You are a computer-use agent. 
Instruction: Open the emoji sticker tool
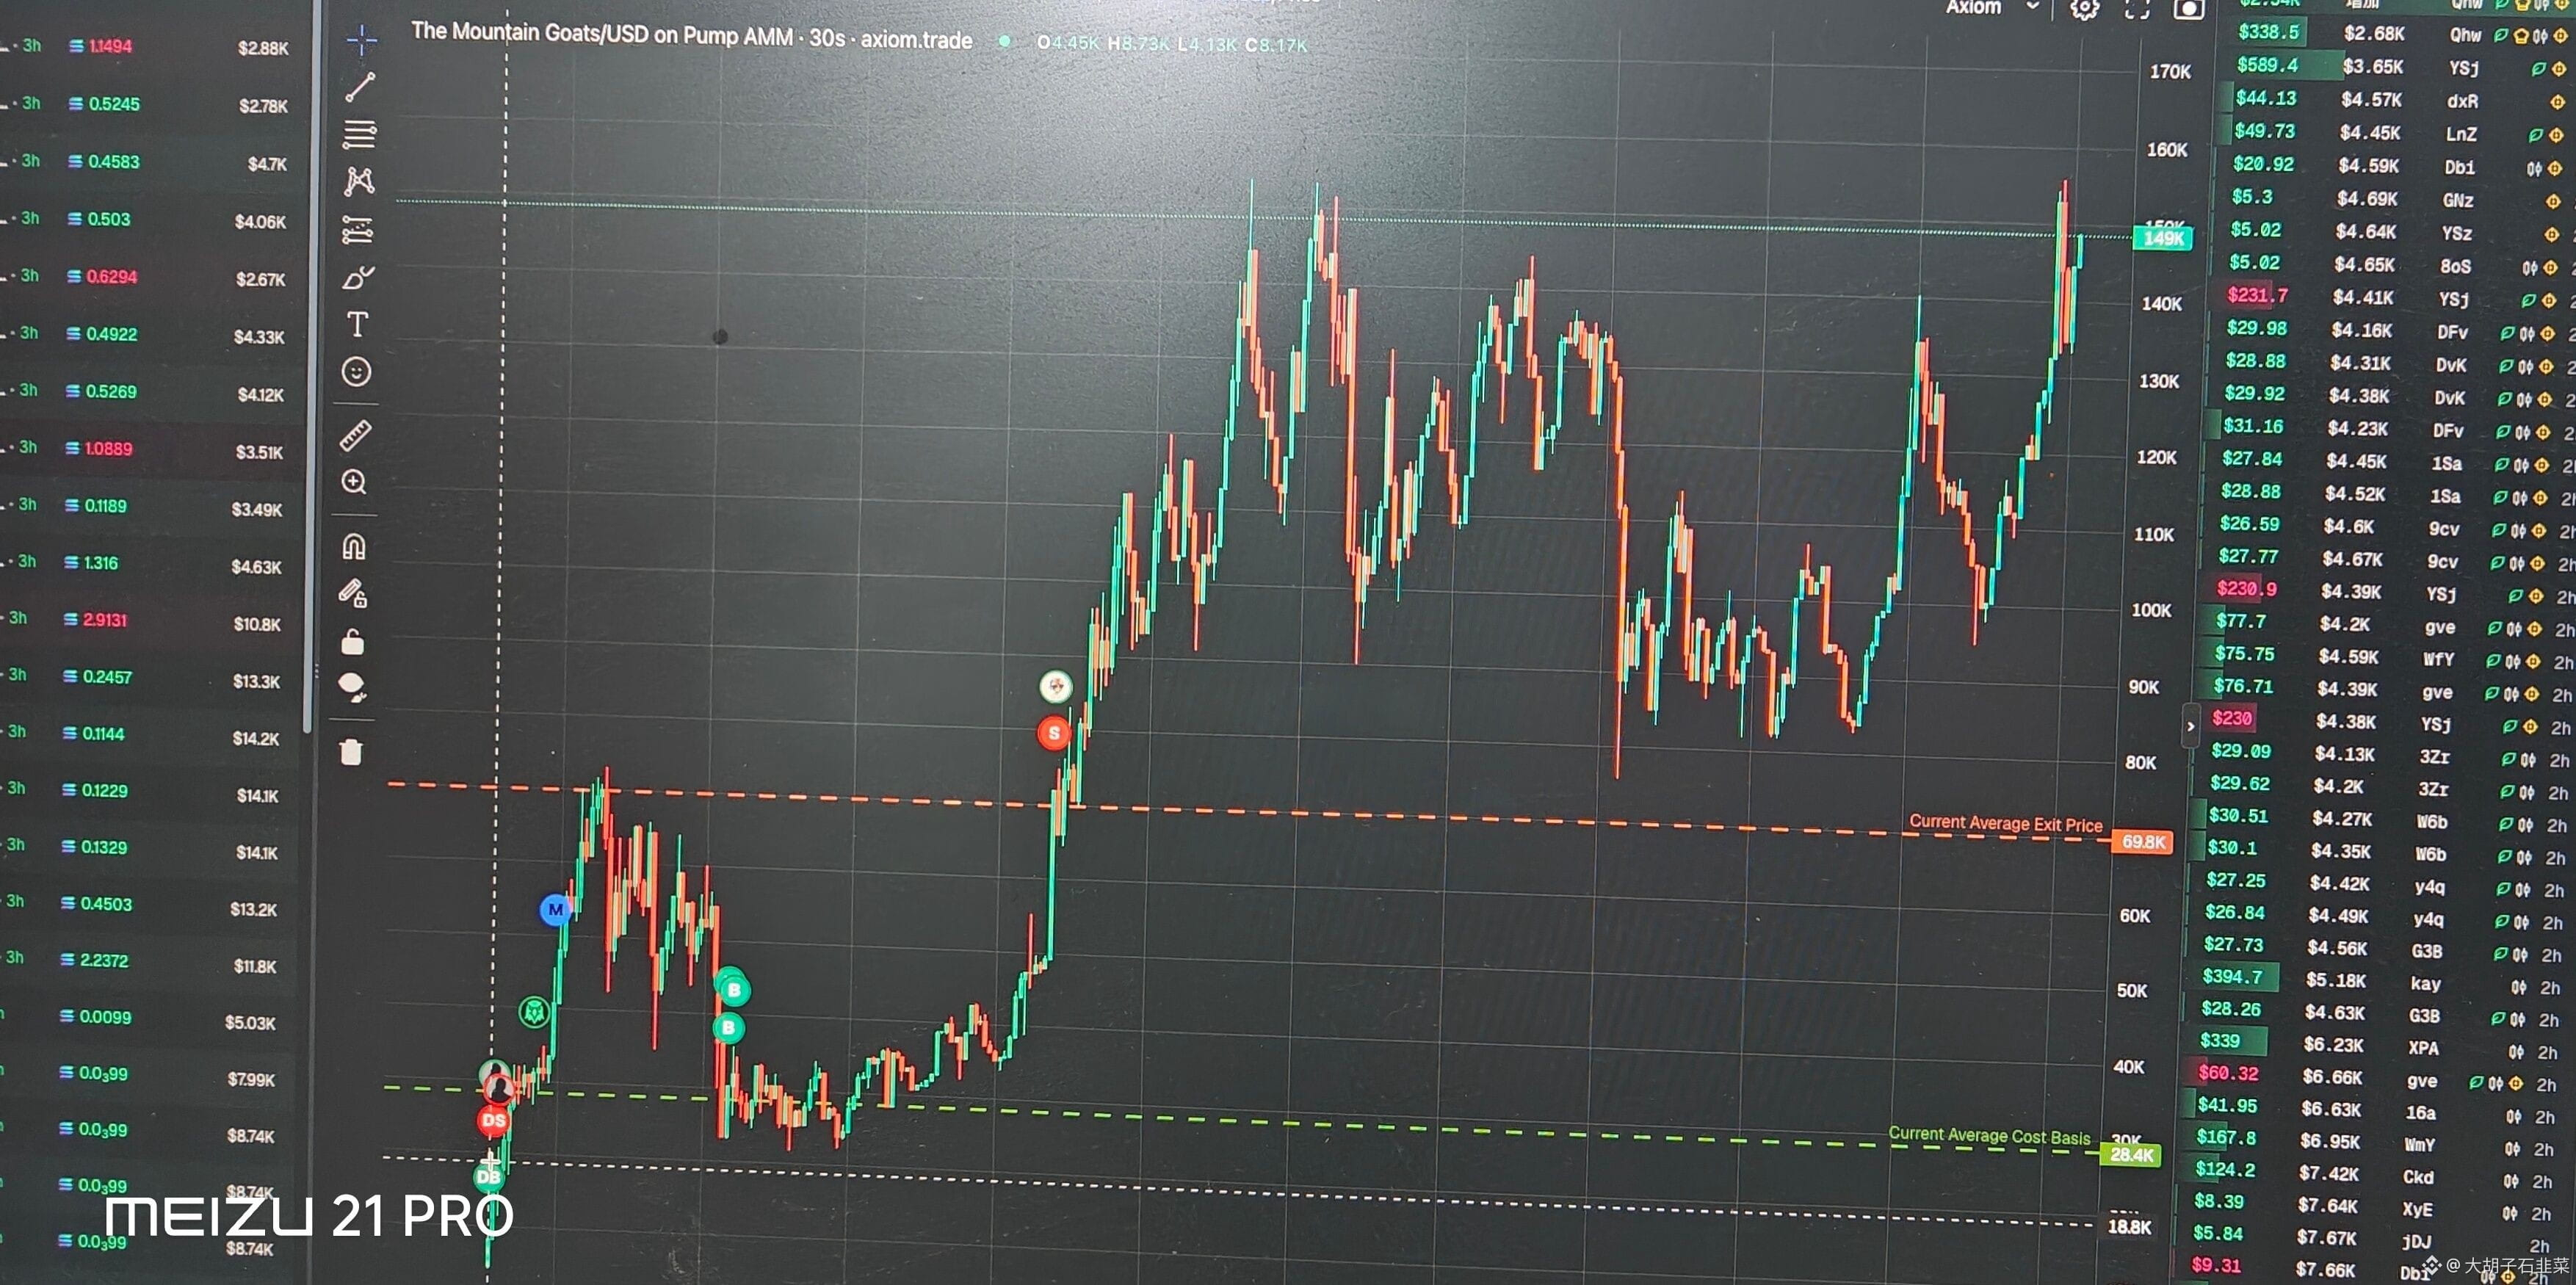(x=356, y=372)
